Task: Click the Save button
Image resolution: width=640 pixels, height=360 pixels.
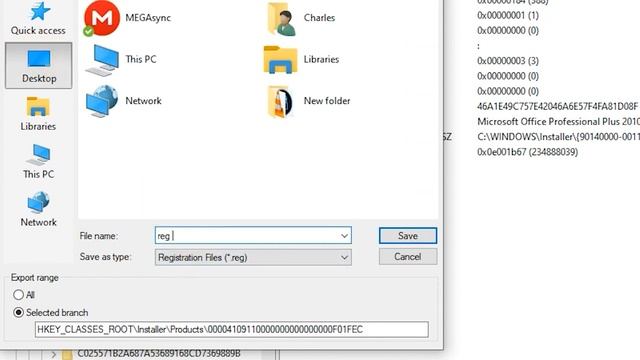Action: (x=408, y=236)
